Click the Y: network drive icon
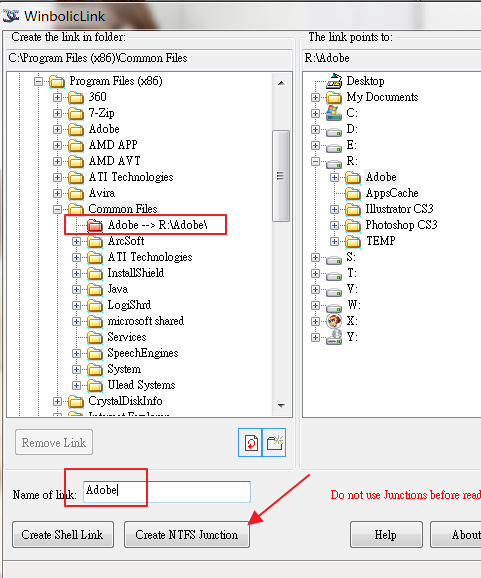The width and height of the screenshot is (481, 578). pyautogui.click(x=334, y=337)
